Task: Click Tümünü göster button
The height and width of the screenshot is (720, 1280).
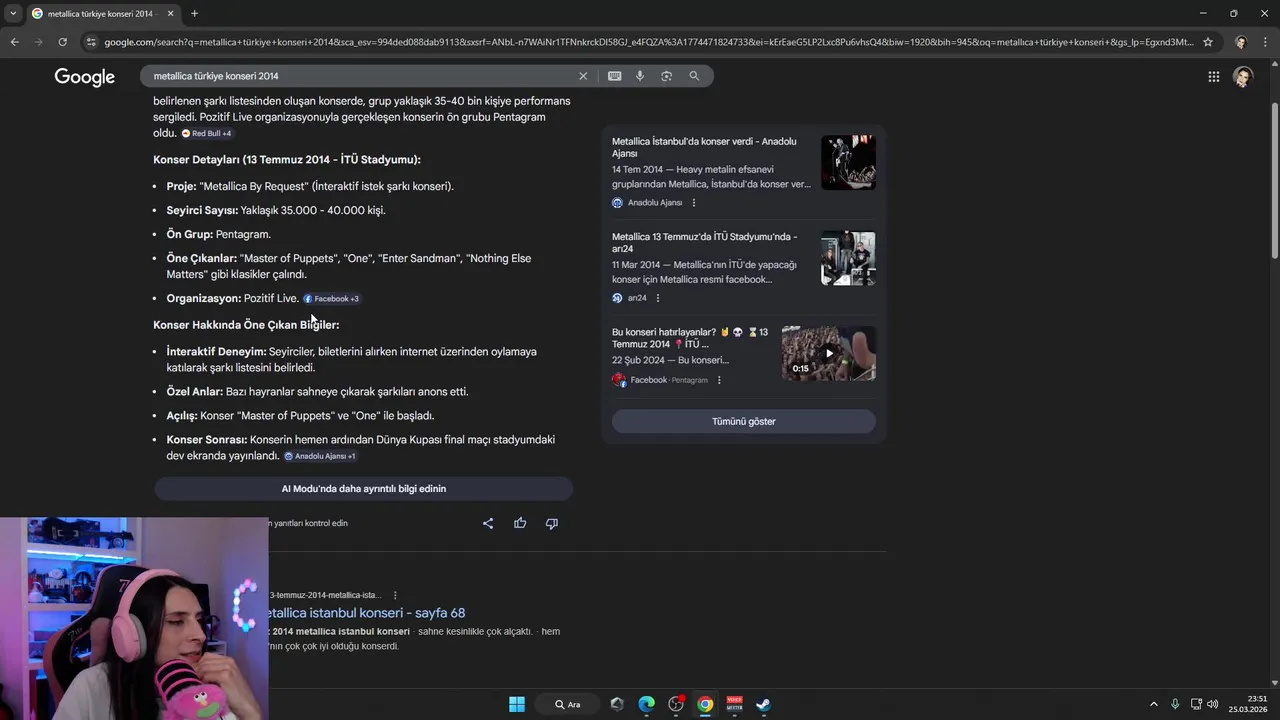Action: click(x=743, y=421)
